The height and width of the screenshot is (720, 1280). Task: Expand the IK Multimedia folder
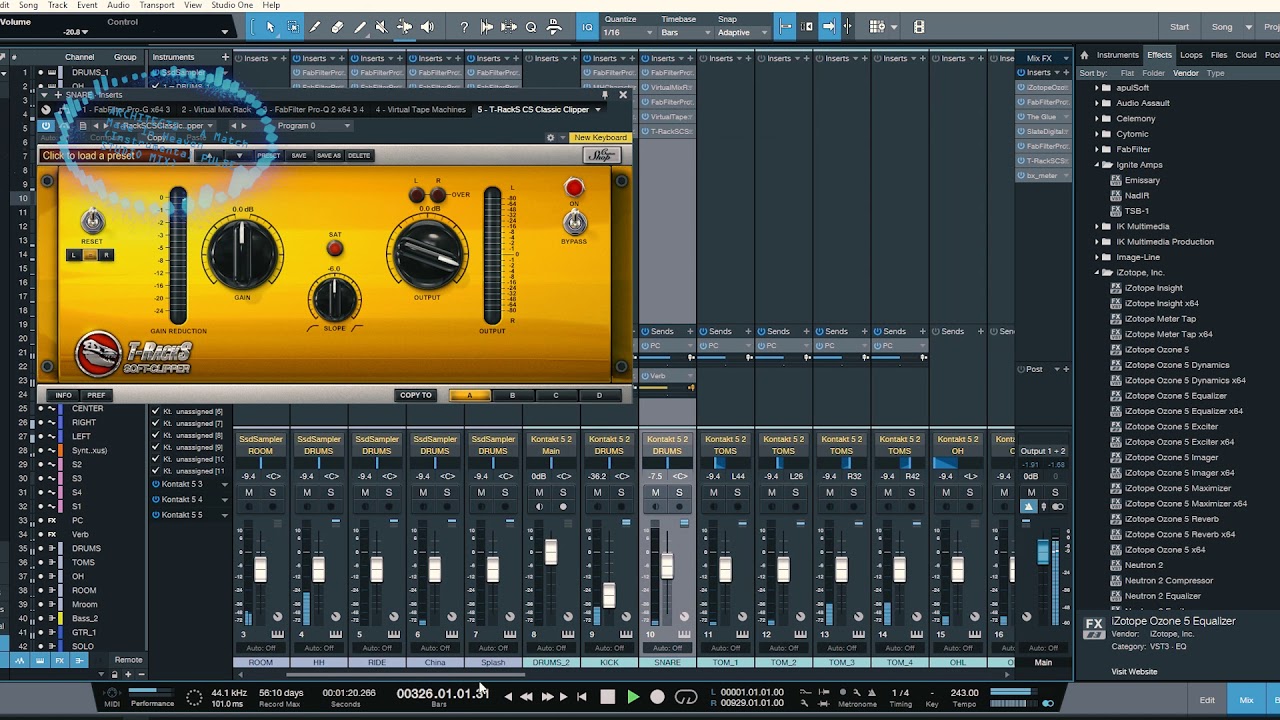[1096, 226]
